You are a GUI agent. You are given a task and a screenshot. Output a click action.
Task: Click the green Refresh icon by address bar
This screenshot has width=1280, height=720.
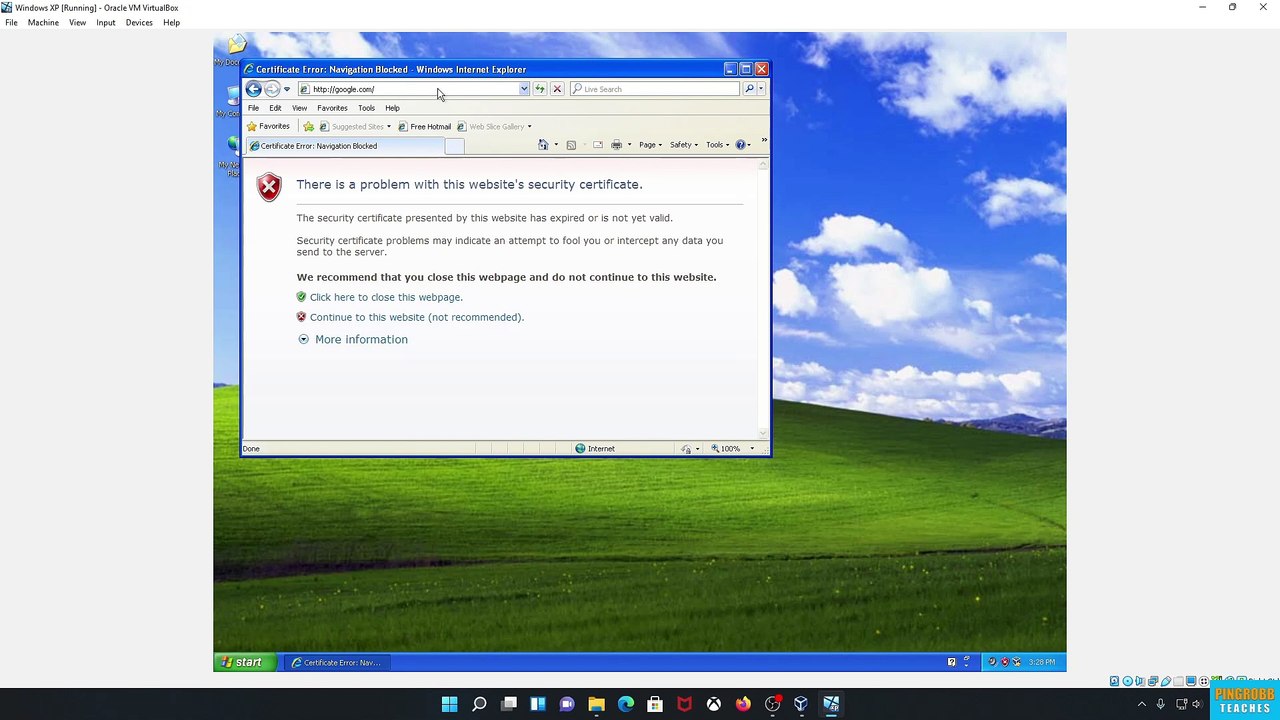(540, 89)
